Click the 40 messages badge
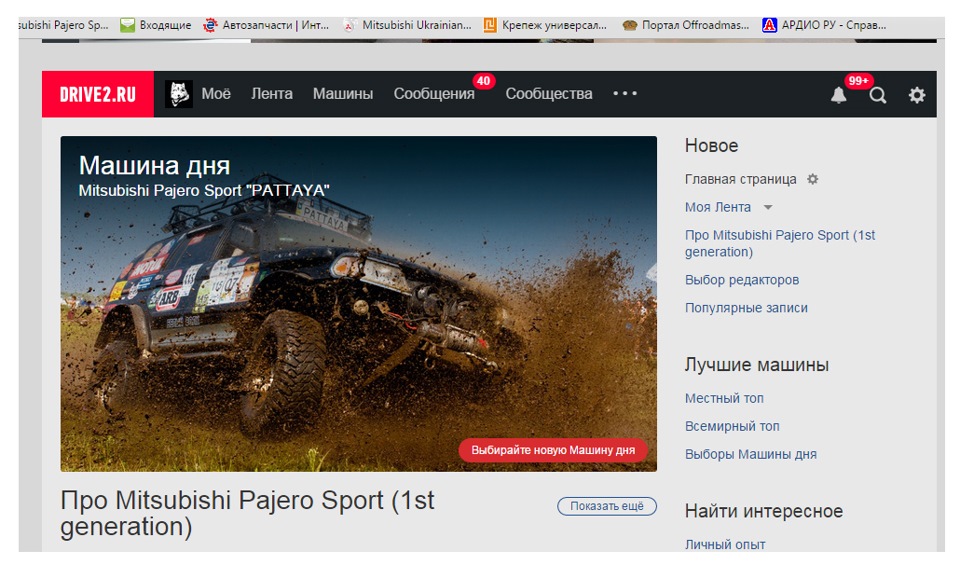The width and height of the screenshot is (960, 565). 483,81
